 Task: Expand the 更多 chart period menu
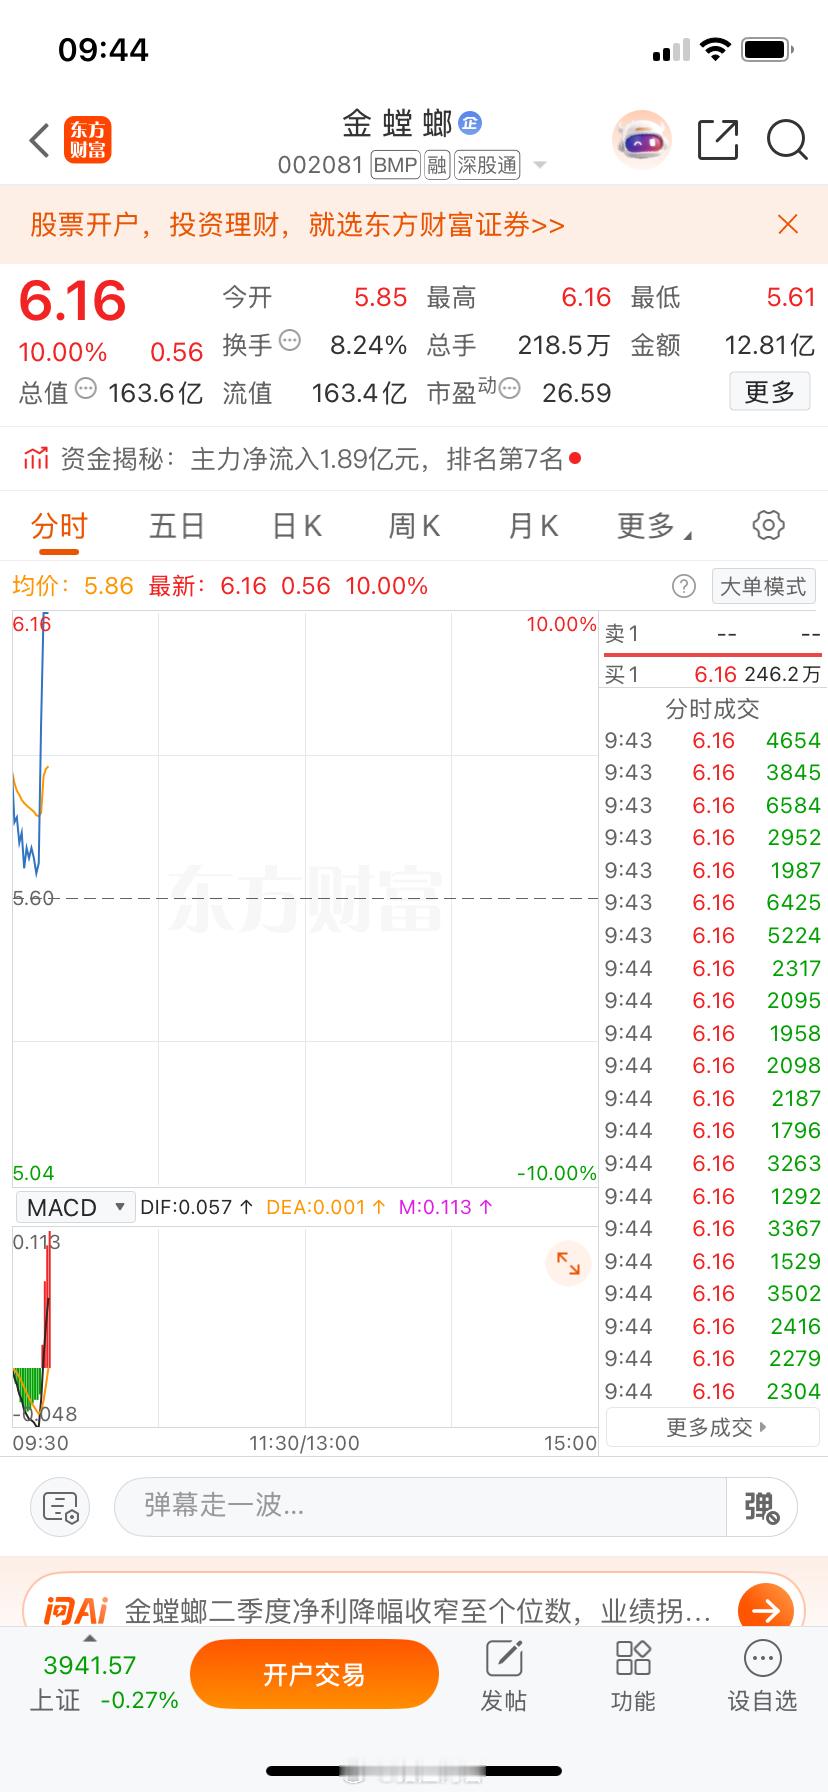pyautogui.click(x=654, y=526)
